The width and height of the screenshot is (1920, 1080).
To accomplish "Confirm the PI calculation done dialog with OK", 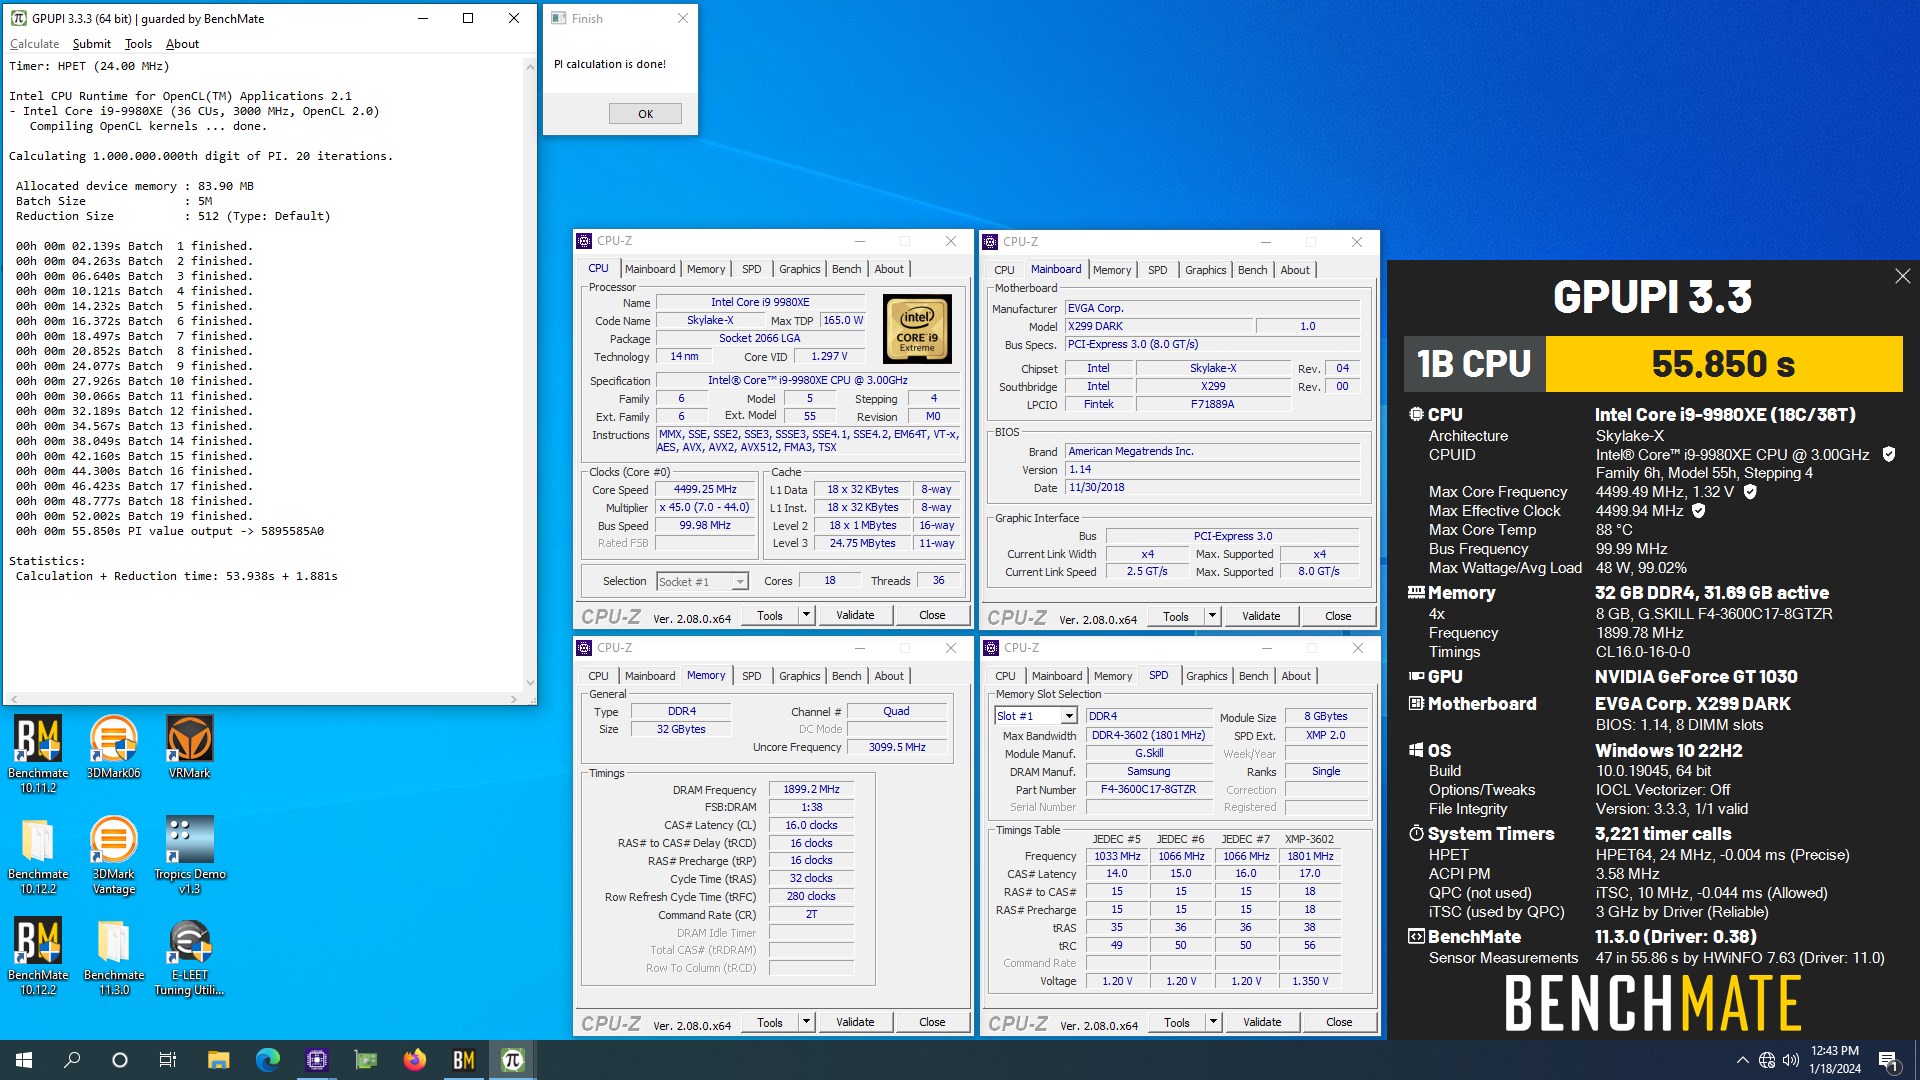I will 645,114.
